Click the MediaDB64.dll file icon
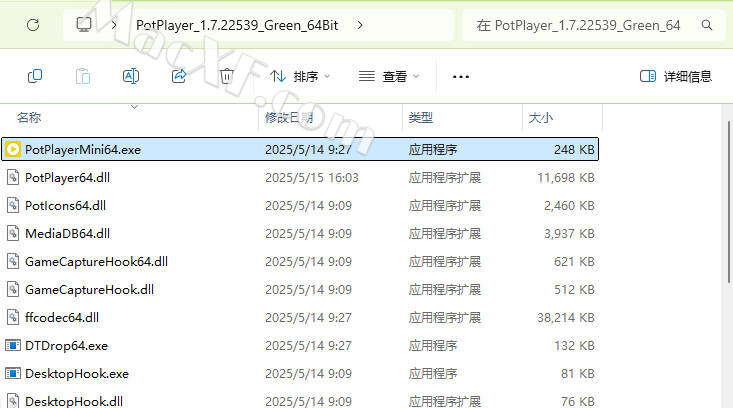The width and height of the screenshot is (733, 408). [x=13, y=233]
